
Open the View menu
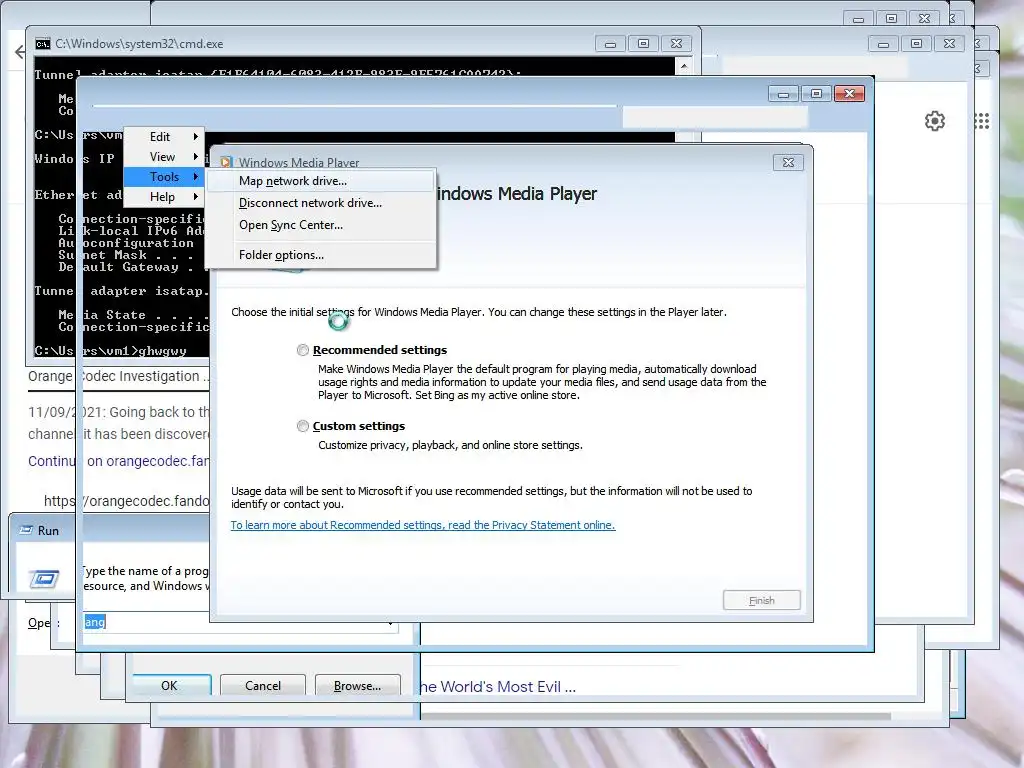(162, 157)
